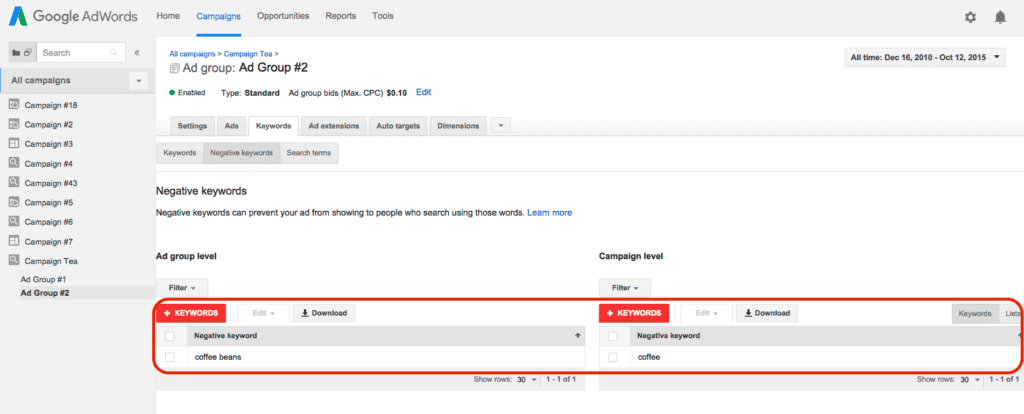
Task: Select all ad group negative keywords checkbox
Action: coord(170,336)
